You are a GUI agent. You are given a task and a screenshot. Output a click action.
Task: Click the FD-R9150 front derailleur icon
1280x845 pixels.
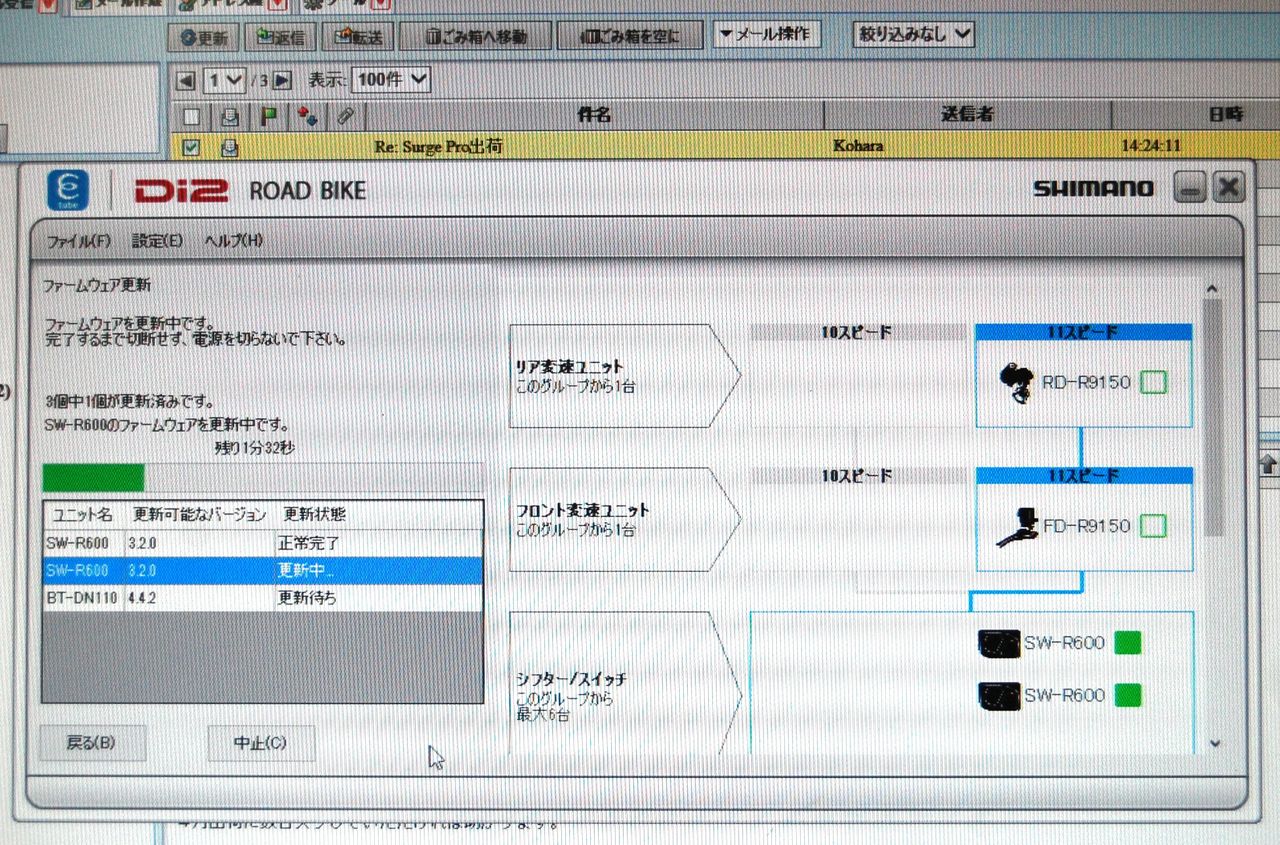click(1018, 528)
